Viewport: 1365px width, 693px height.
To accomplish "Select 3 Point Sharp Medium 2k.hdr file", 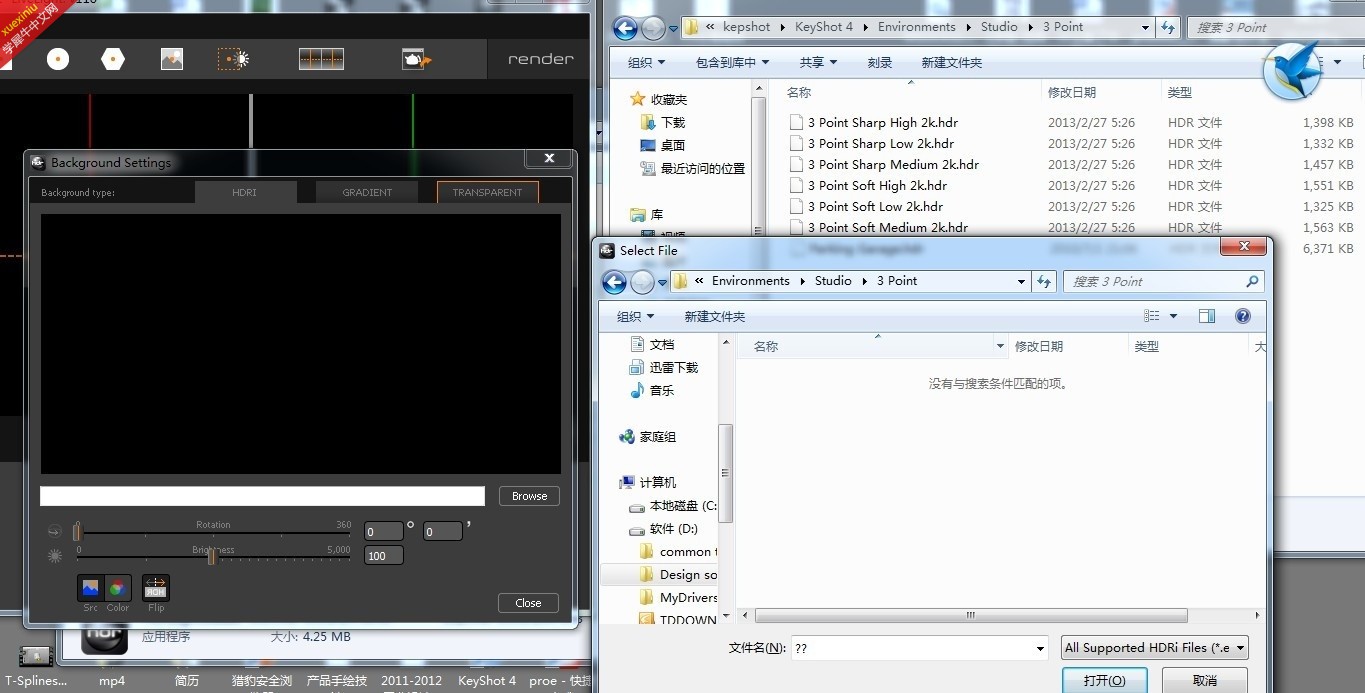I will [x=893, y=164].
